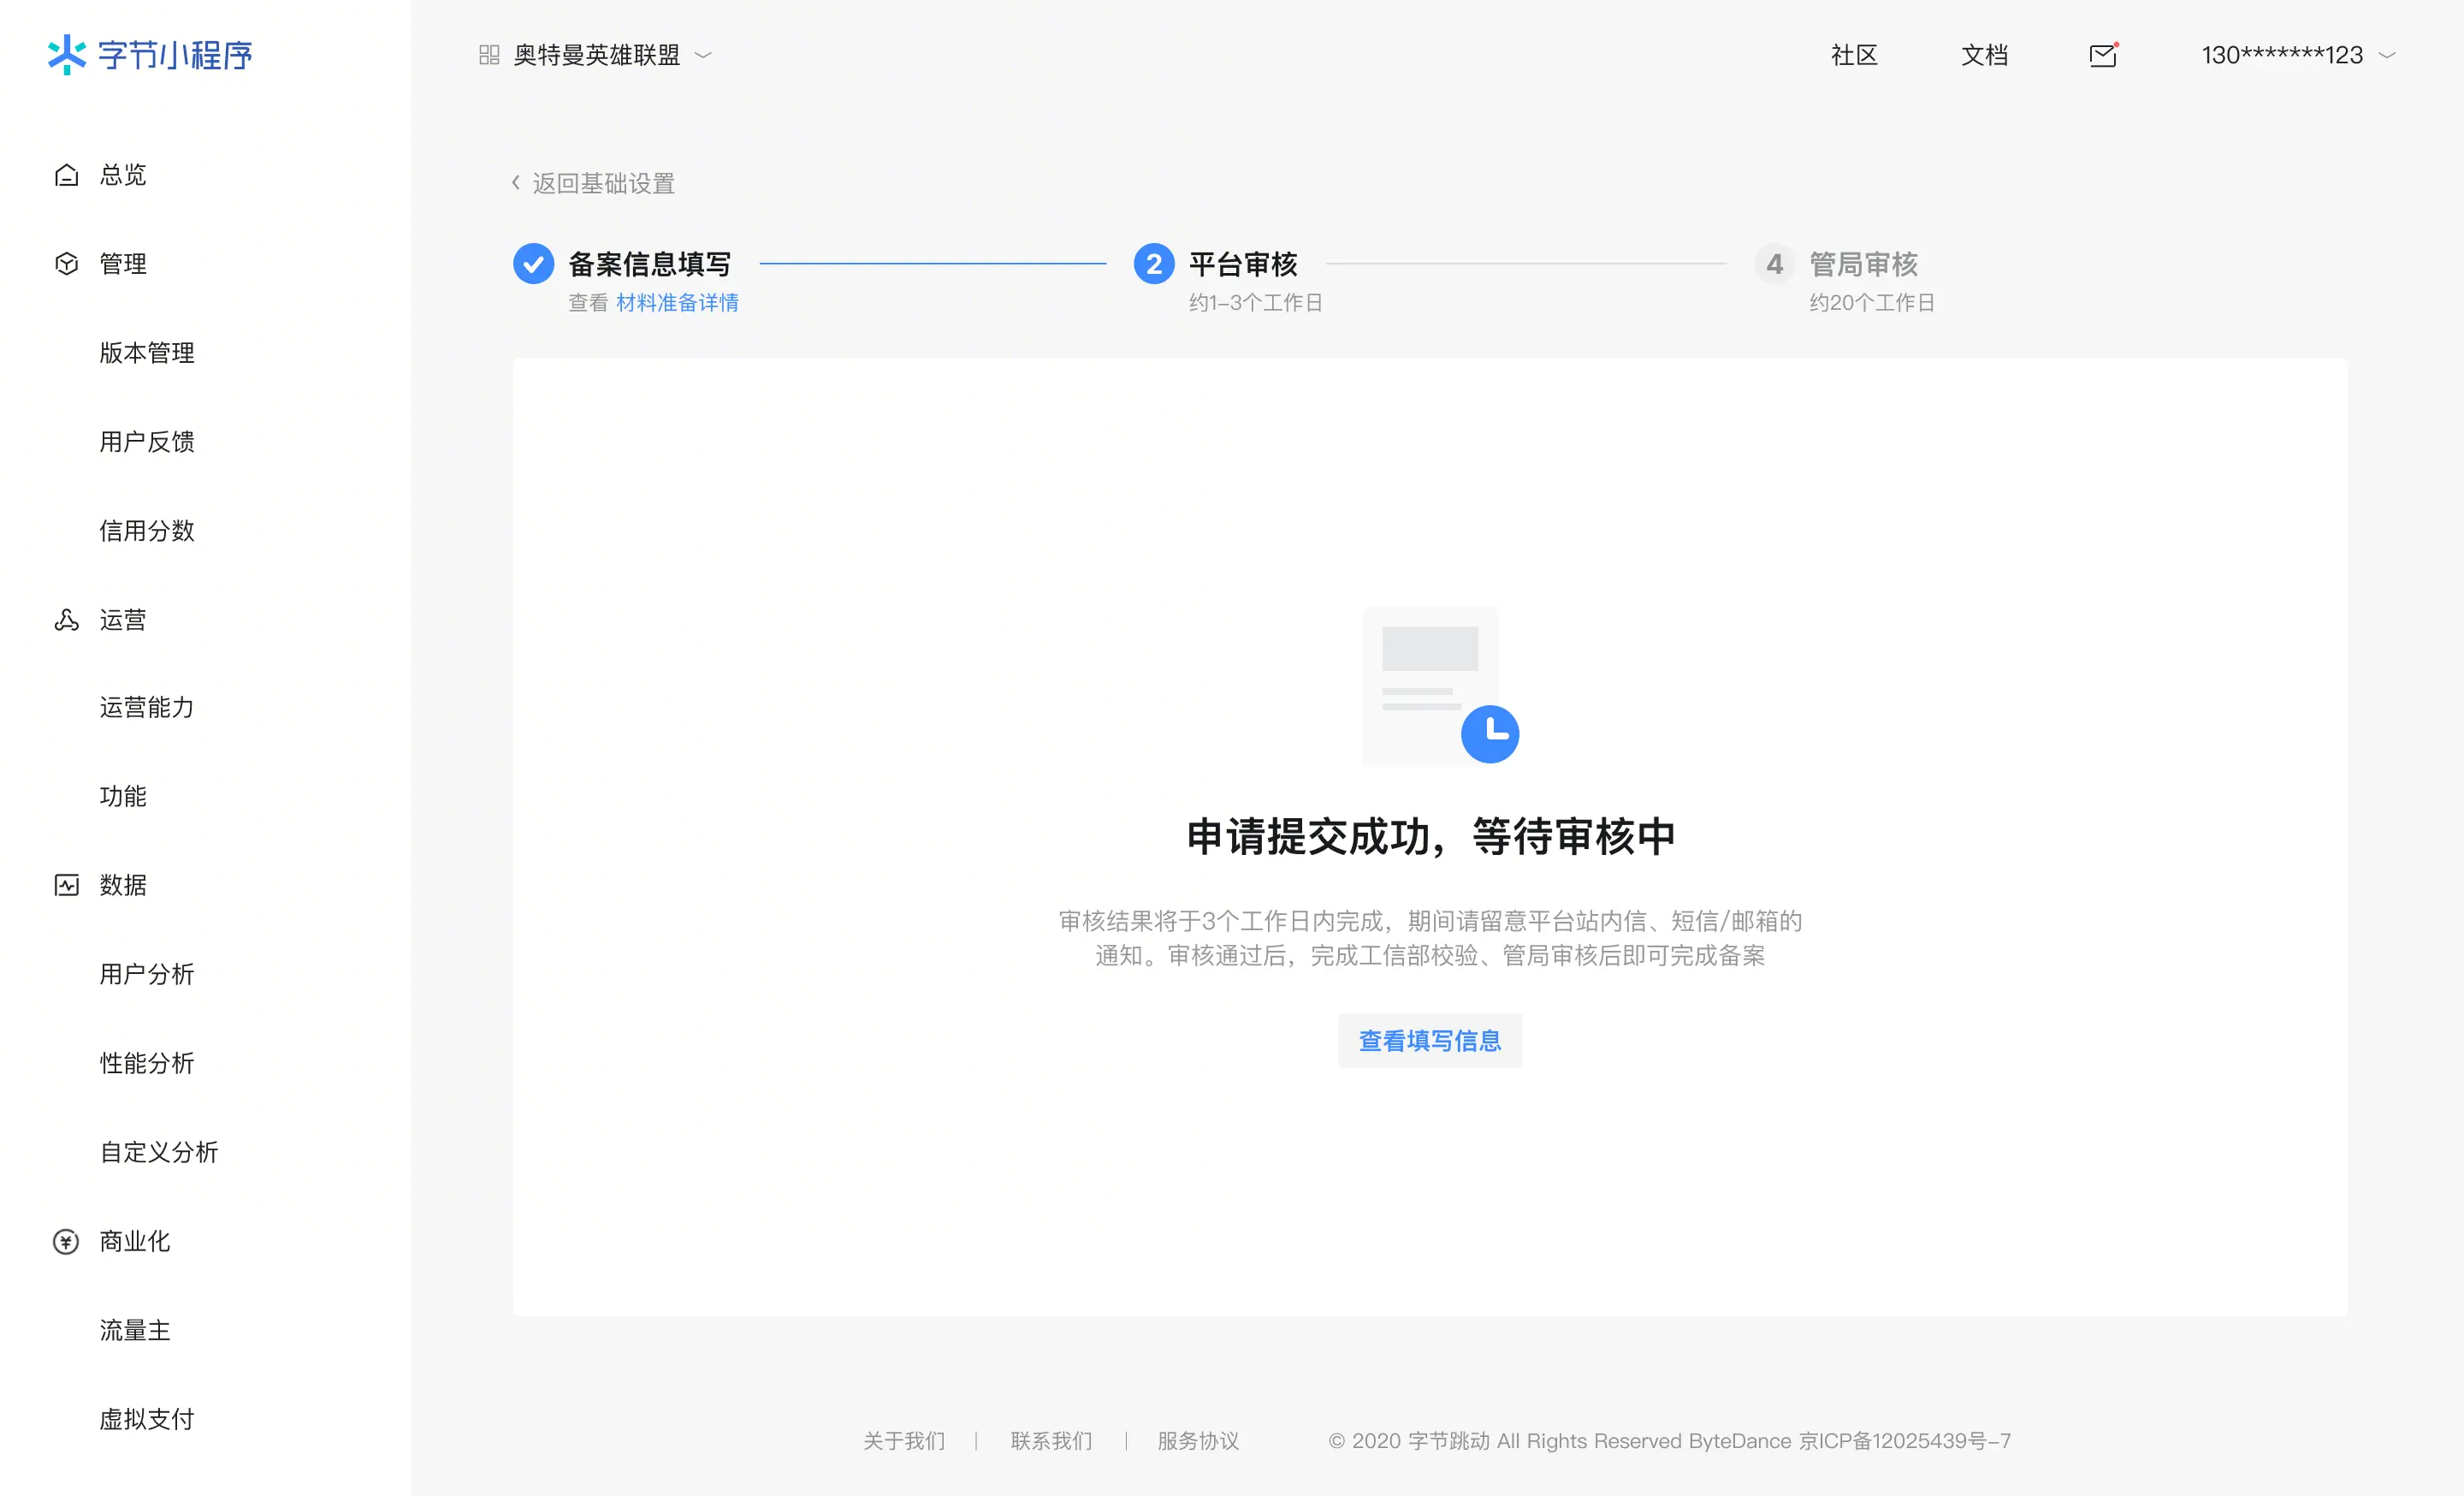Click the document clock status illustration
The height and width of the screenshot is (1496, 2464).
pyautogui.click(x=1438, y=686)
